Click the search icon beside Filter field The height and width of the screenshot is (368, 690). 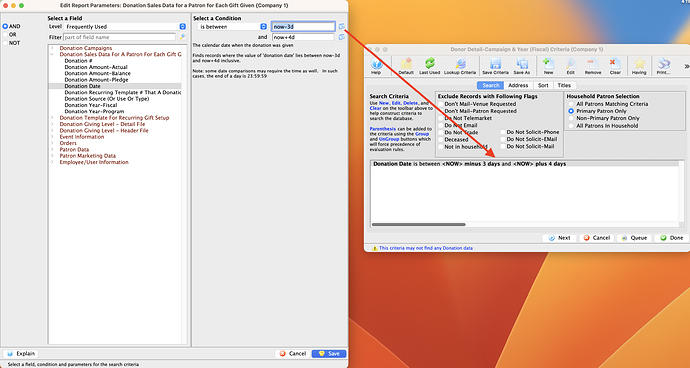coord(182,37)
